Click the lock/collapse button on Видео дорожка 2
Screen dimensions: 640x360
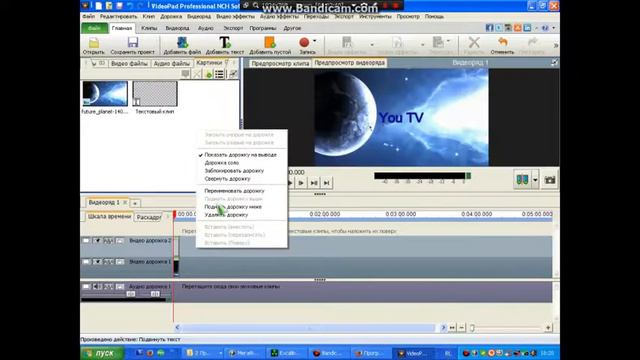(120, 241)
